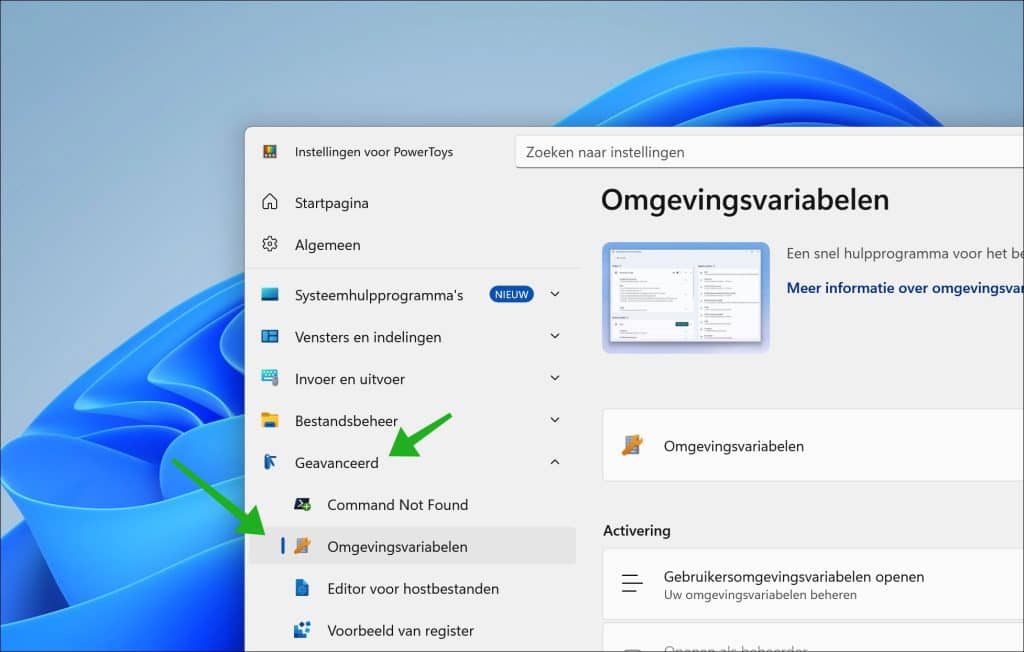Click the Omgevingsvariabelen page heading

coord(745,200)
